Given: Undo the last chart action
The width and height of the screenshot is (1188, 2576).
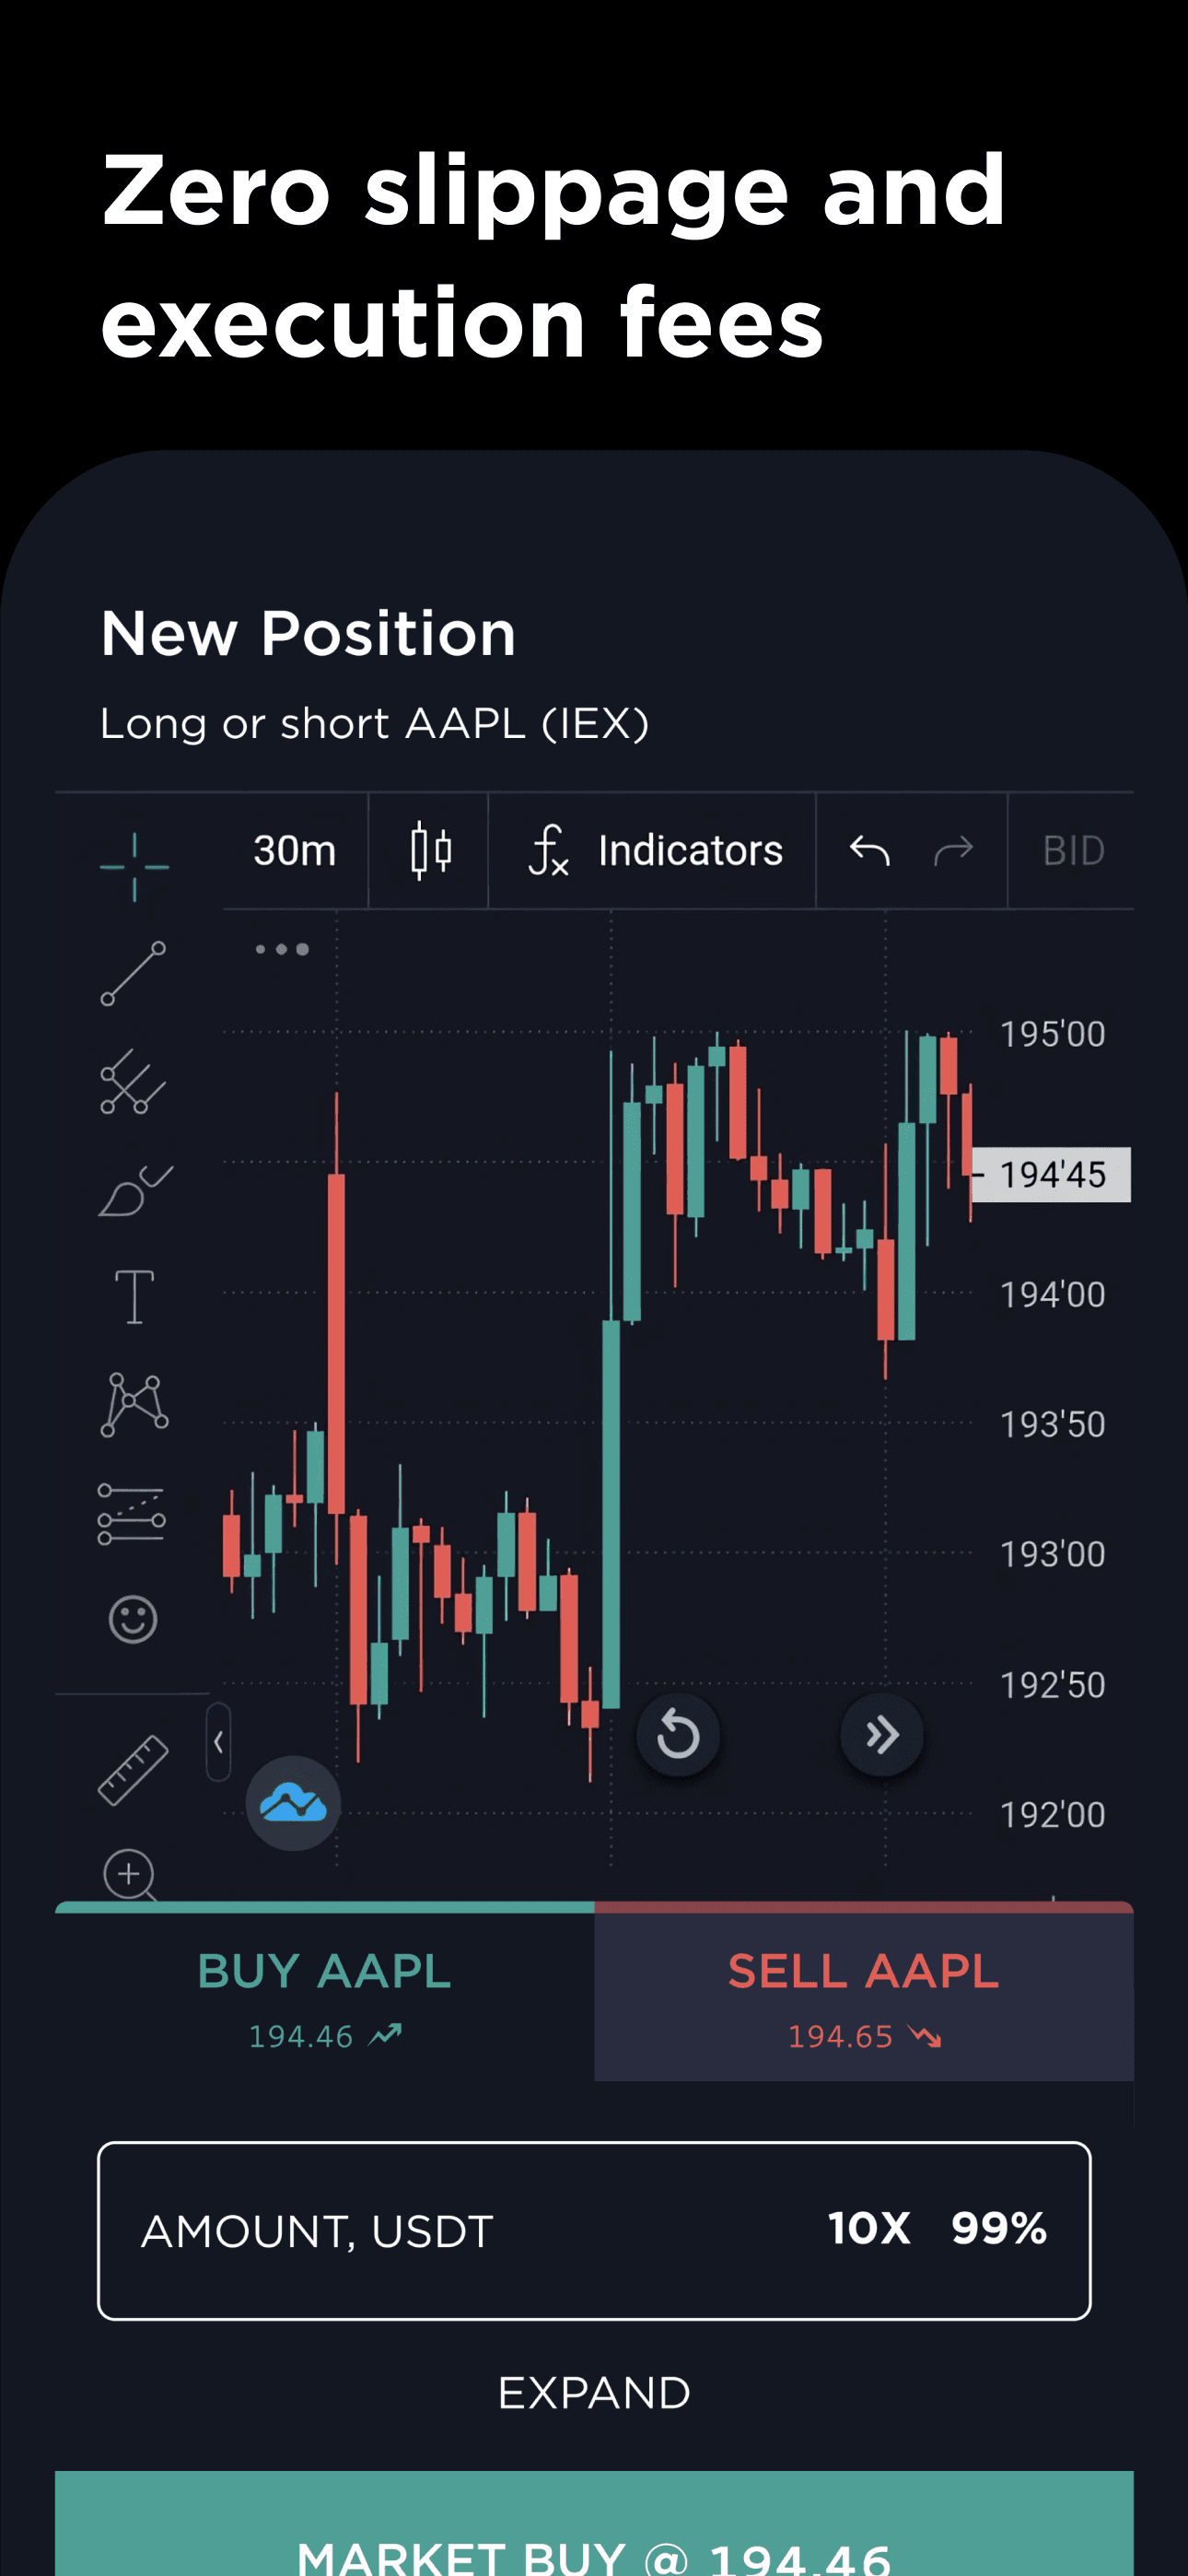Looking at the screenshot, I should pyautogui.click(x=869, y=851).
